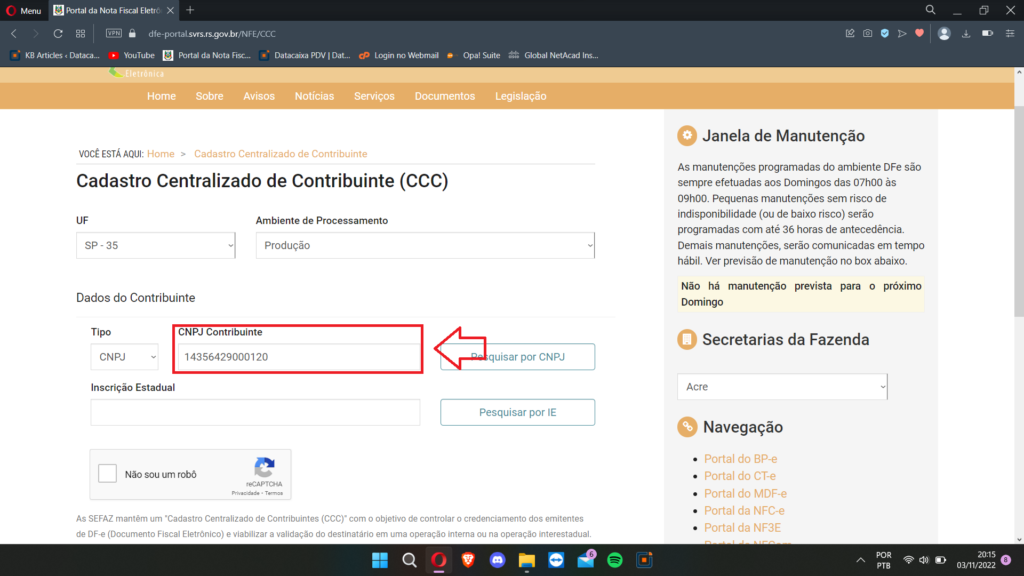Reload the page with refresh icon
The height and width of the screenshot is (576, 1024).
pos(58,33)
